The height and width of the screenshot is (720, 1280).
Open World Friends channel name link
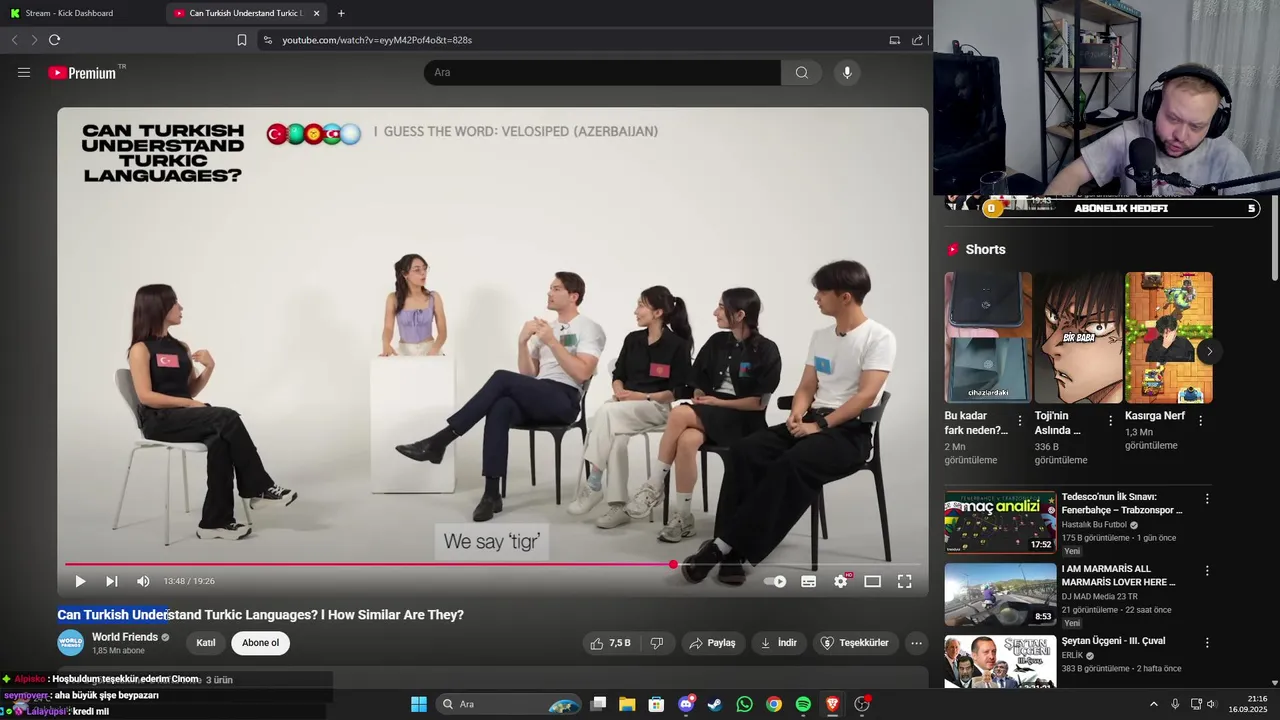click(x=125, y=637)
